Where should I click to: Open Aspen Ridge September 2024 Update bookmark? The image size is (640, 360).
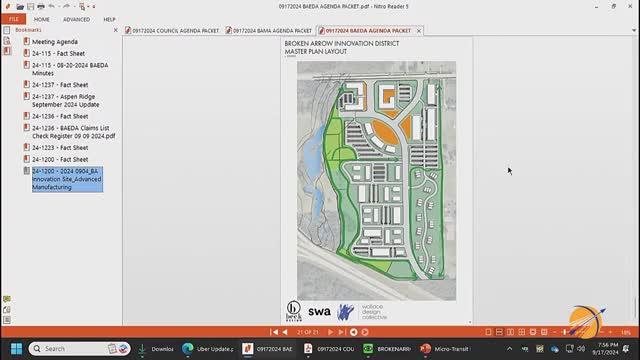[x=66, y=100]
